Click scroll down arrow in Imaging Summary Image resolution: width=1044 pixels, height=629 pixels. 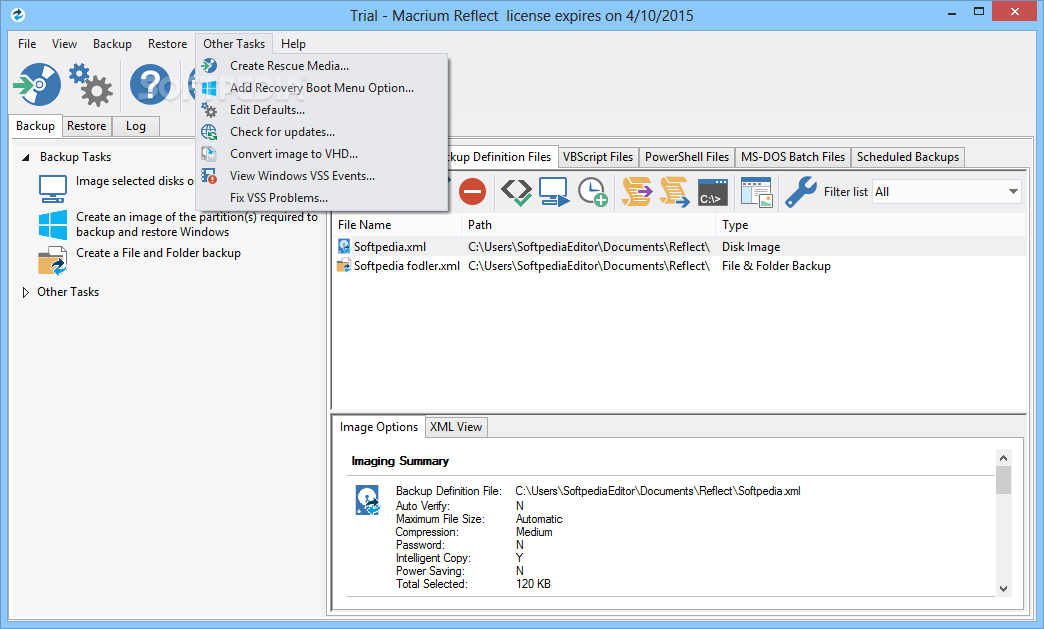click(1003, 589)
